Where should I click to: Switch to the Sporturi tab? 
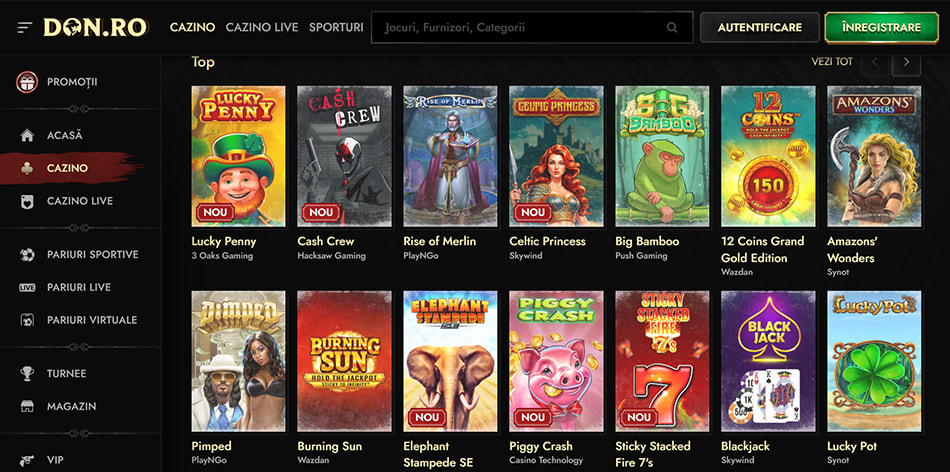pyautogui.click(x=336, y=28)
